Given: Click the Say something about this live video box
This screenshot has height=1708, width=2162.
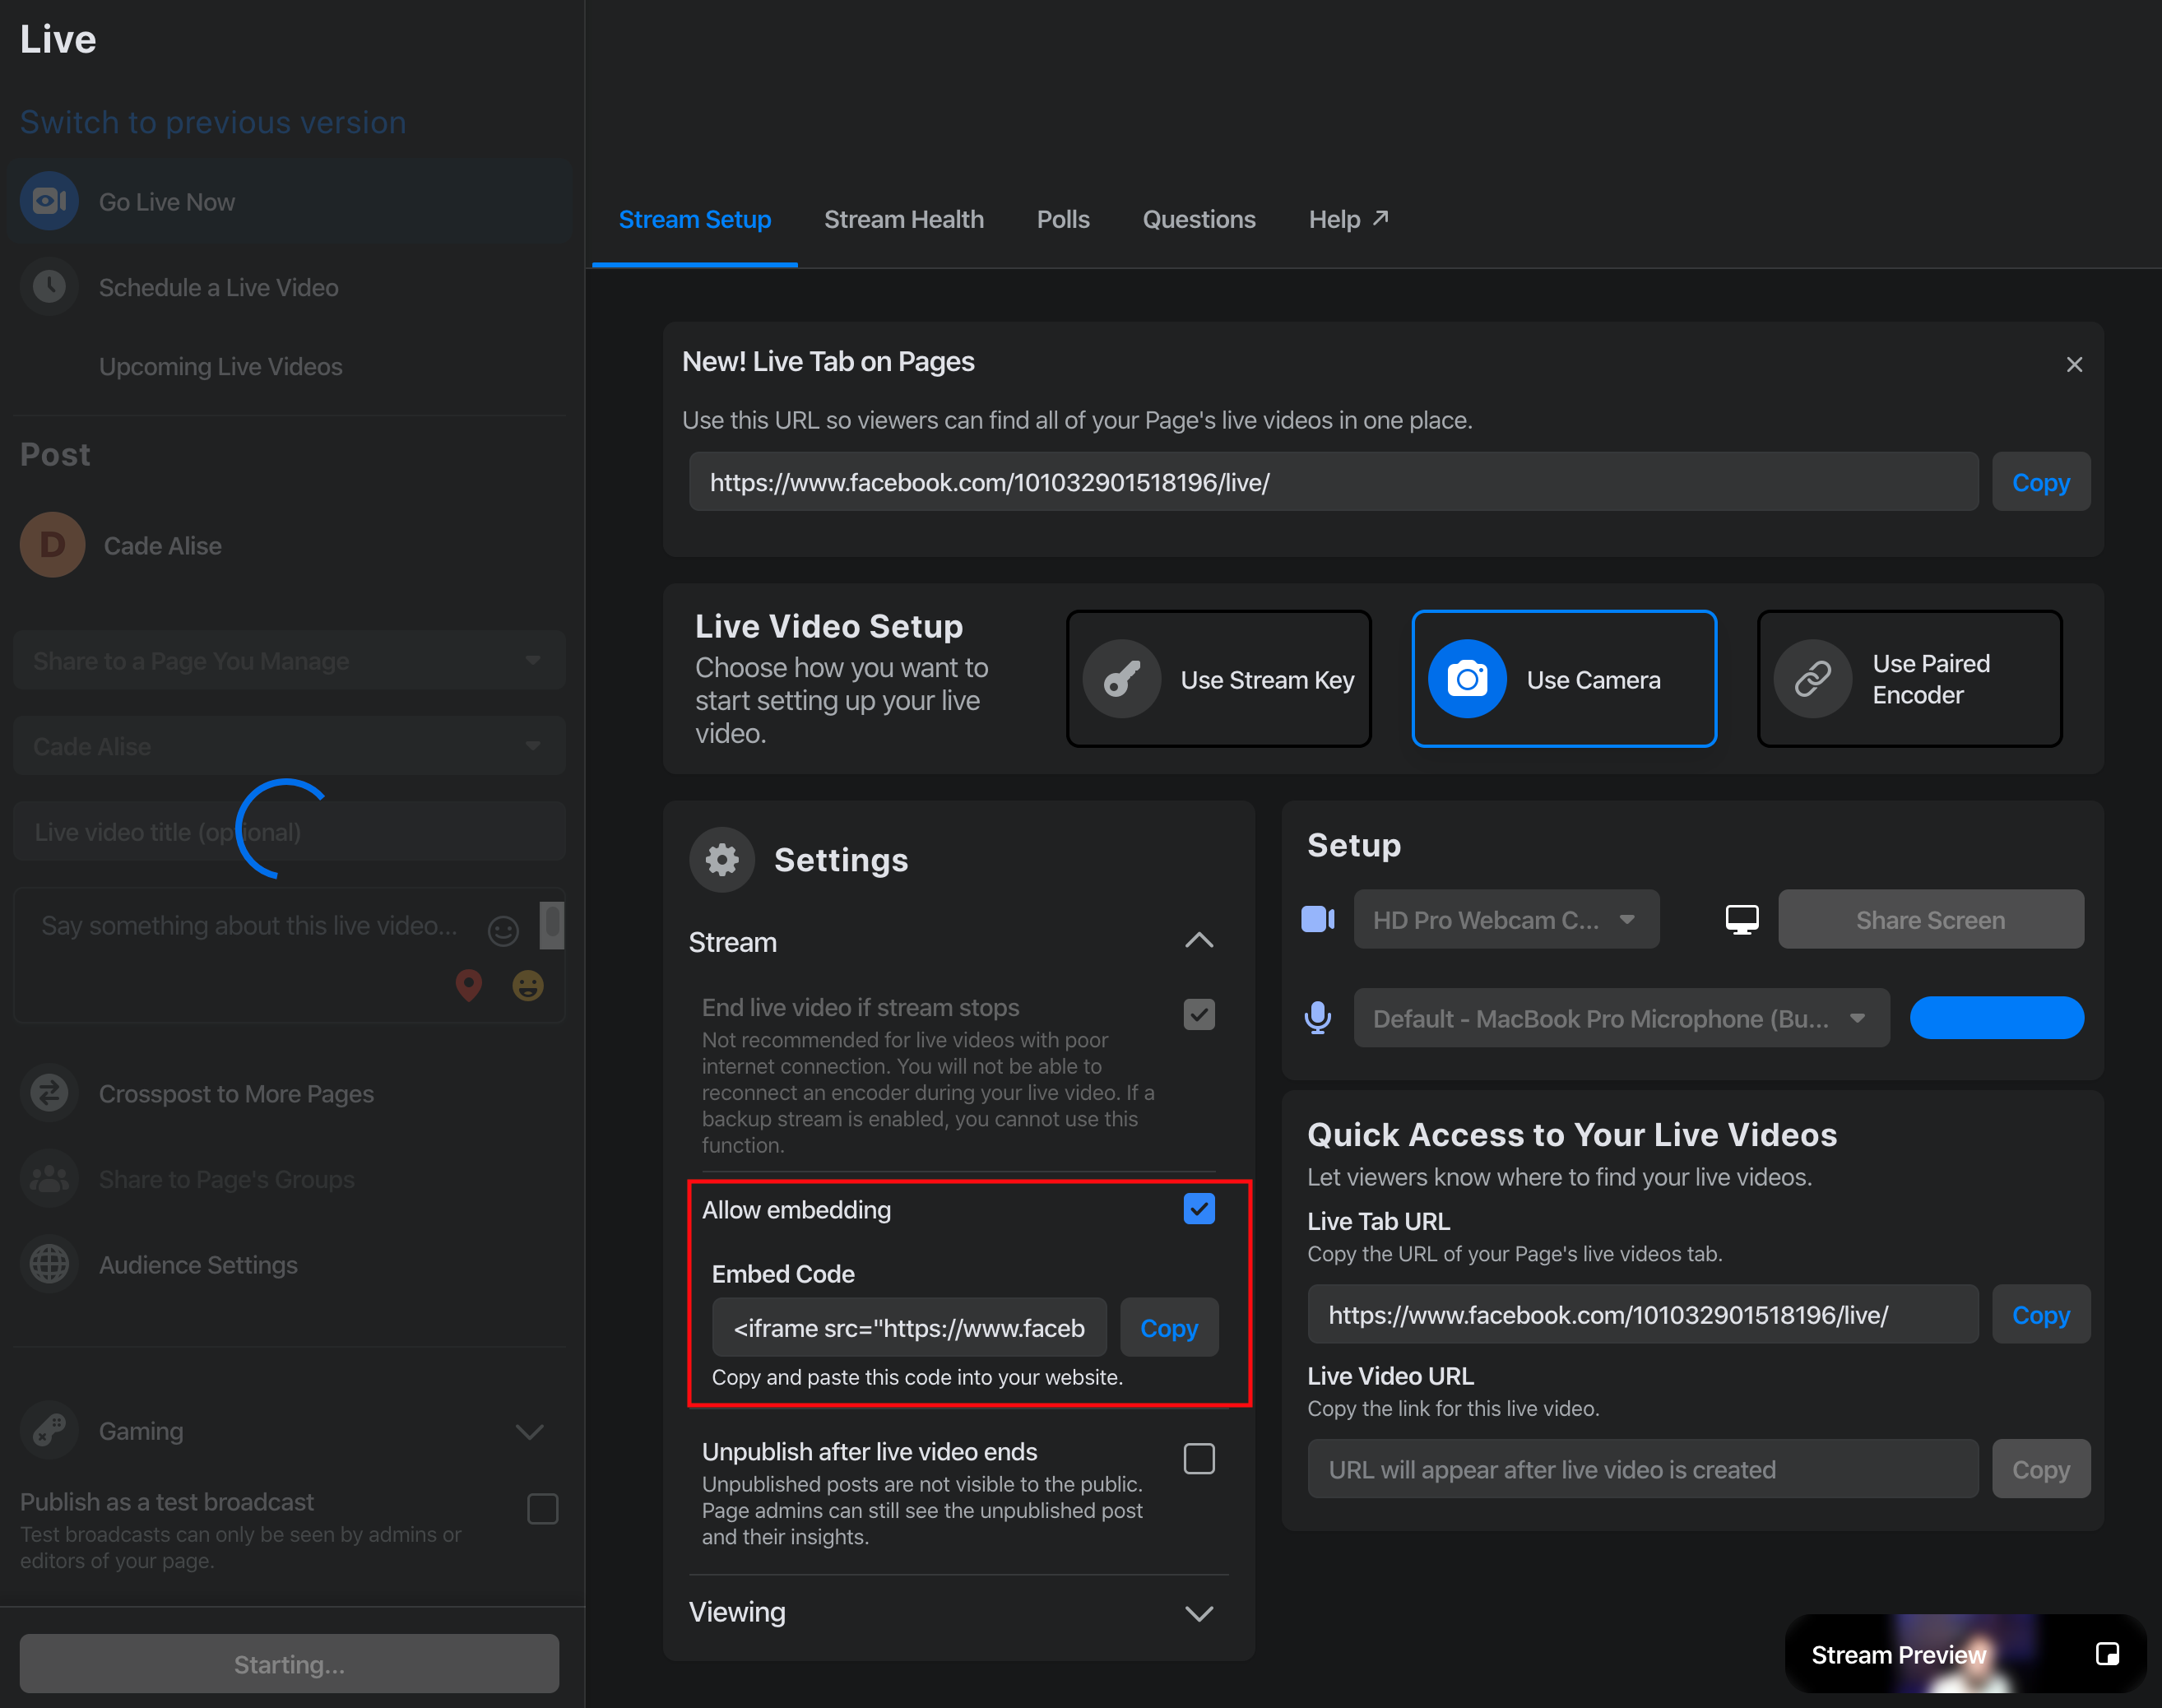Looking at the screenshot, I should click(289, 955).
